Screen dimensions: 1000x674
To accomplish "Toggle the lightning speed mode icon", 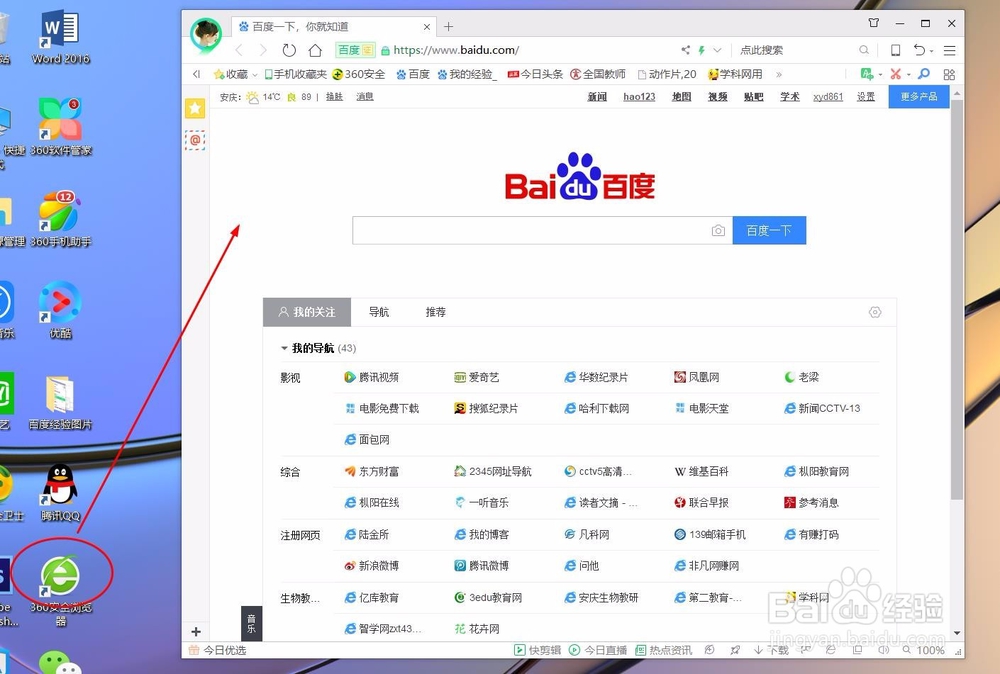I will (703, 49).
